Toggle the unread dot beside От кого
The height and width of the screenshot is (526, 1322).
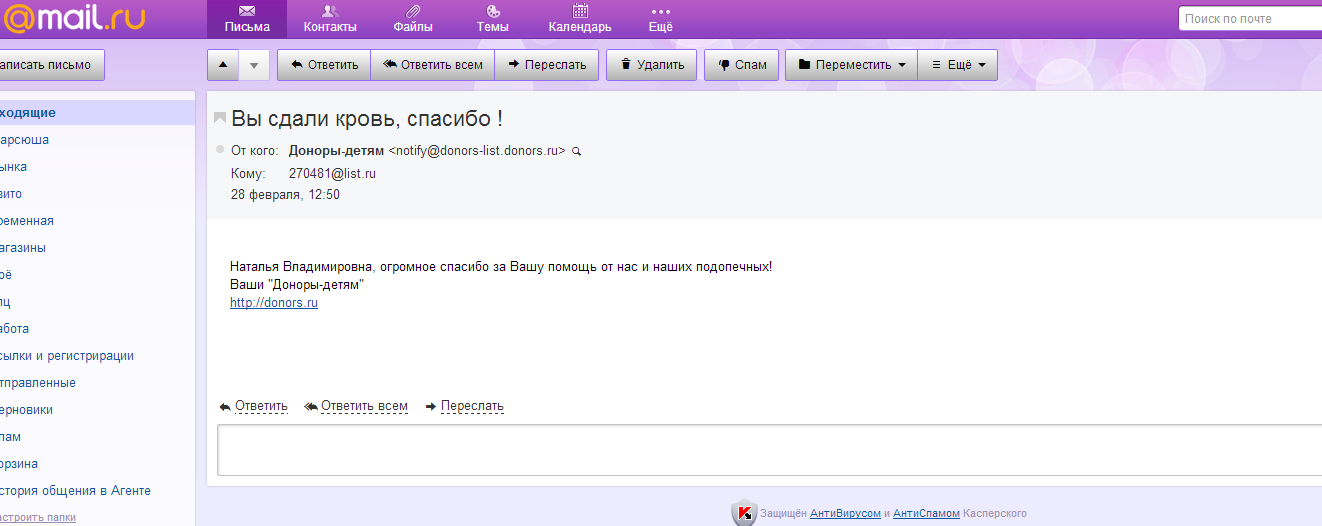pyautogui.click(x=220, y=150)
